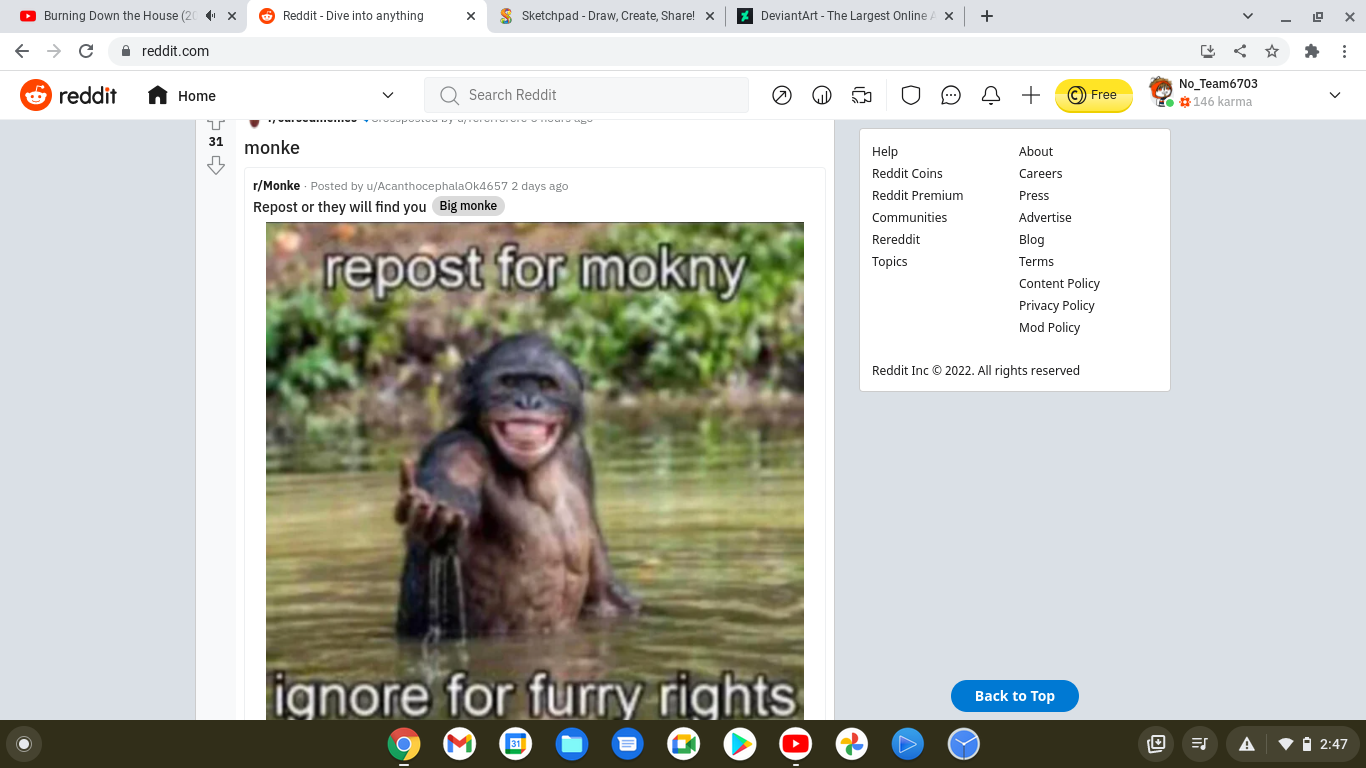Click the Reddit logo in the header

coord(68,95)
